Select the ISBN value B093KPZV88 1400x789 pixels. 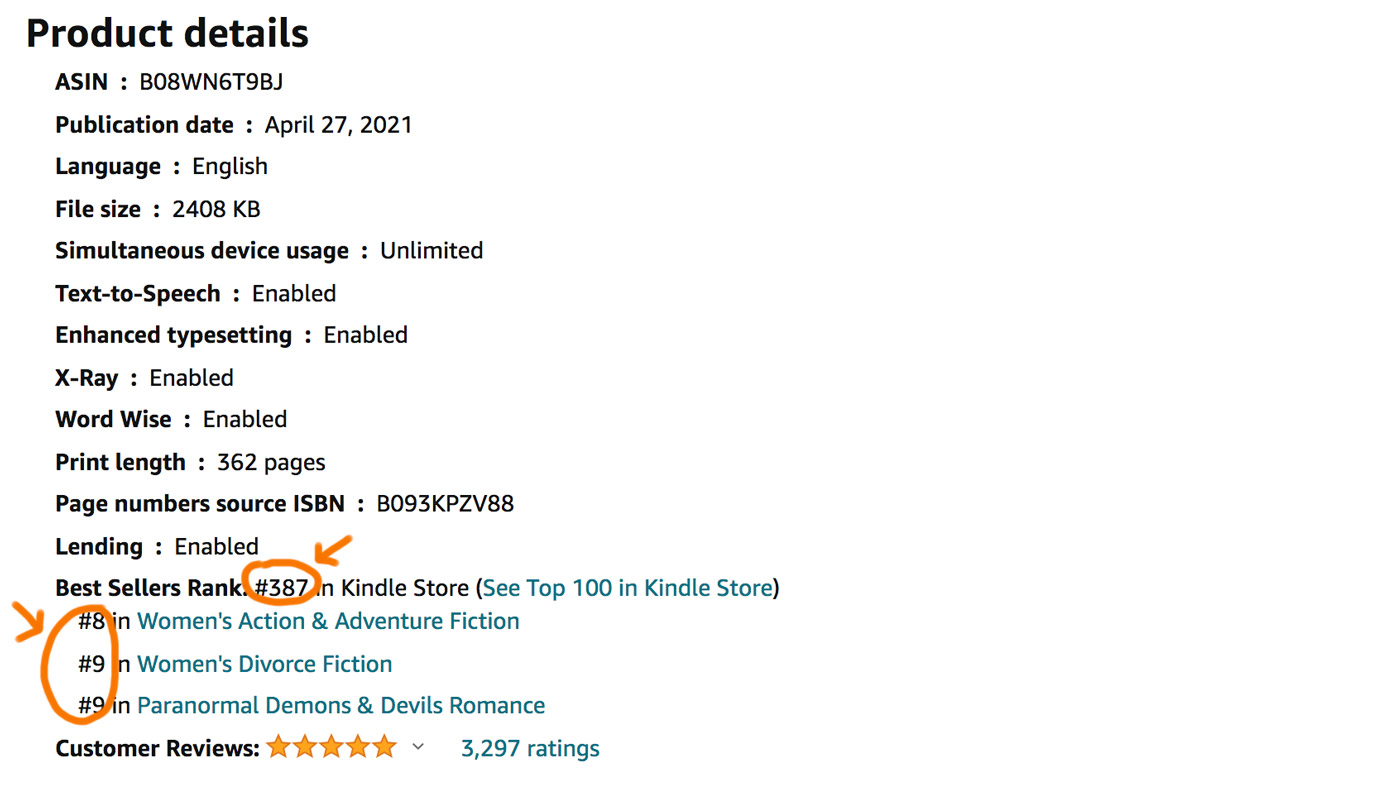(x=445, y=503)
